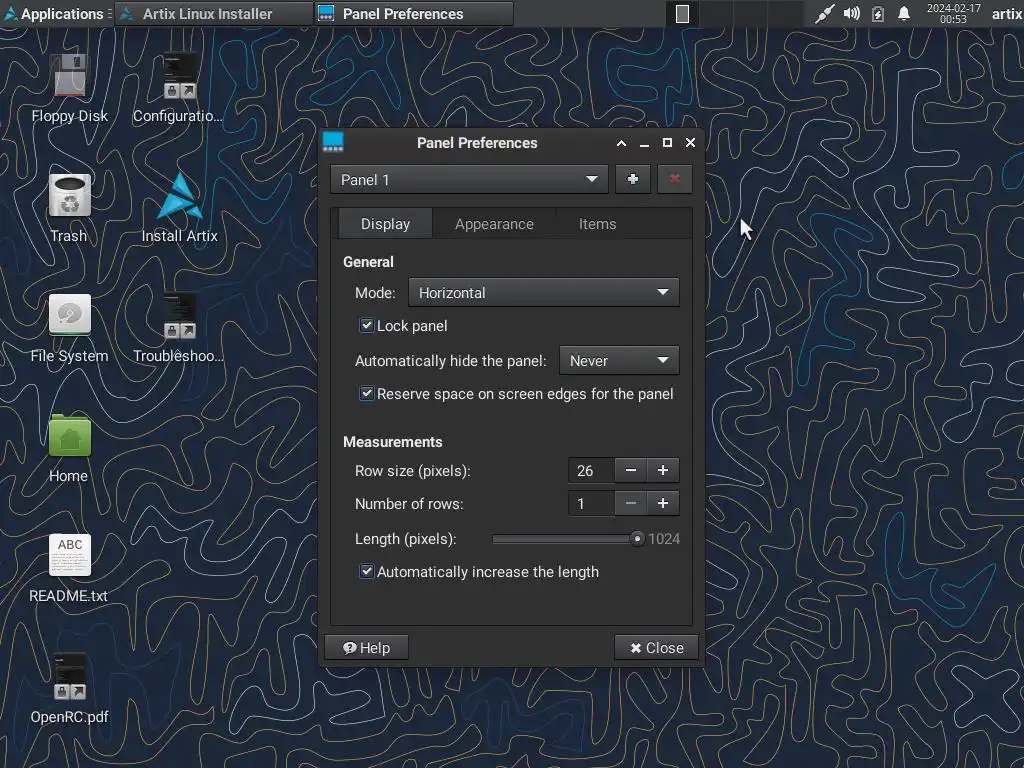Increase number of rows plus button
The height and width of the screenshot is (768, 1024).
(x=663, y=504)
